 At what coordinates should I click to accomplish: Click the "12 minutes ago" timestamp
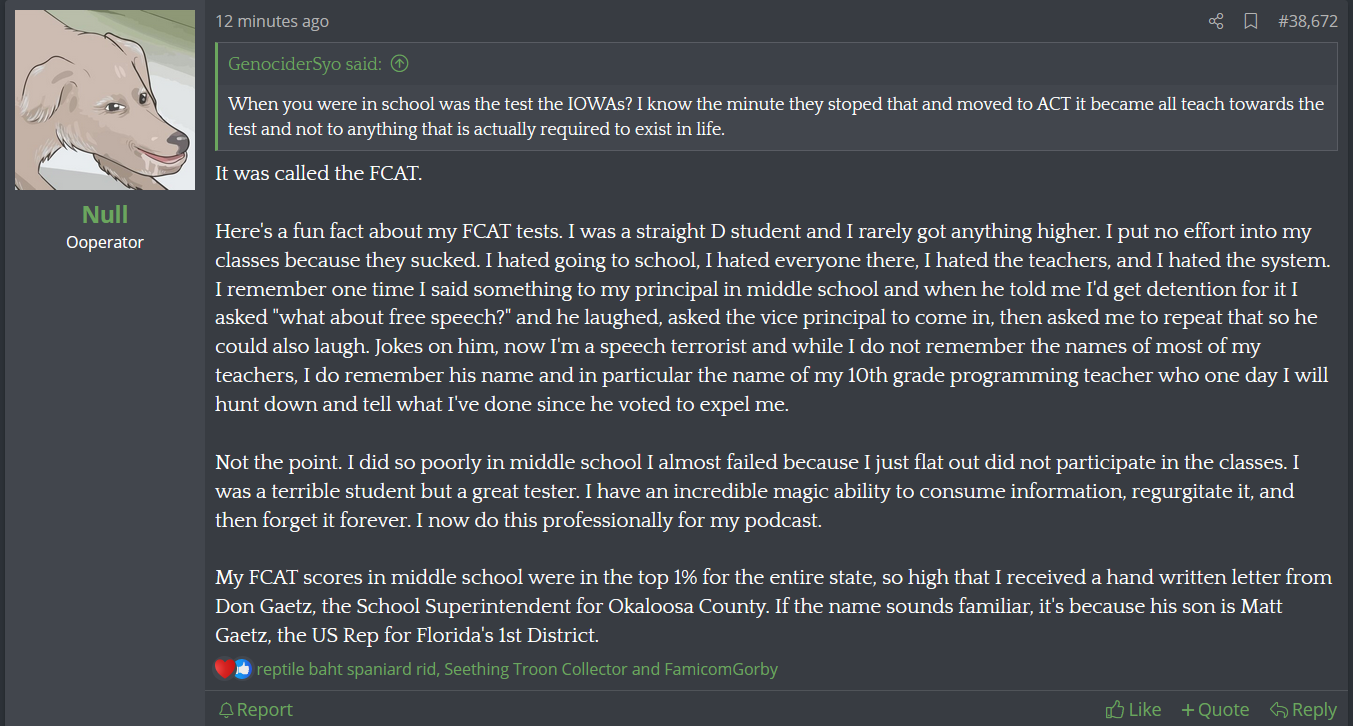pos(272,21)
